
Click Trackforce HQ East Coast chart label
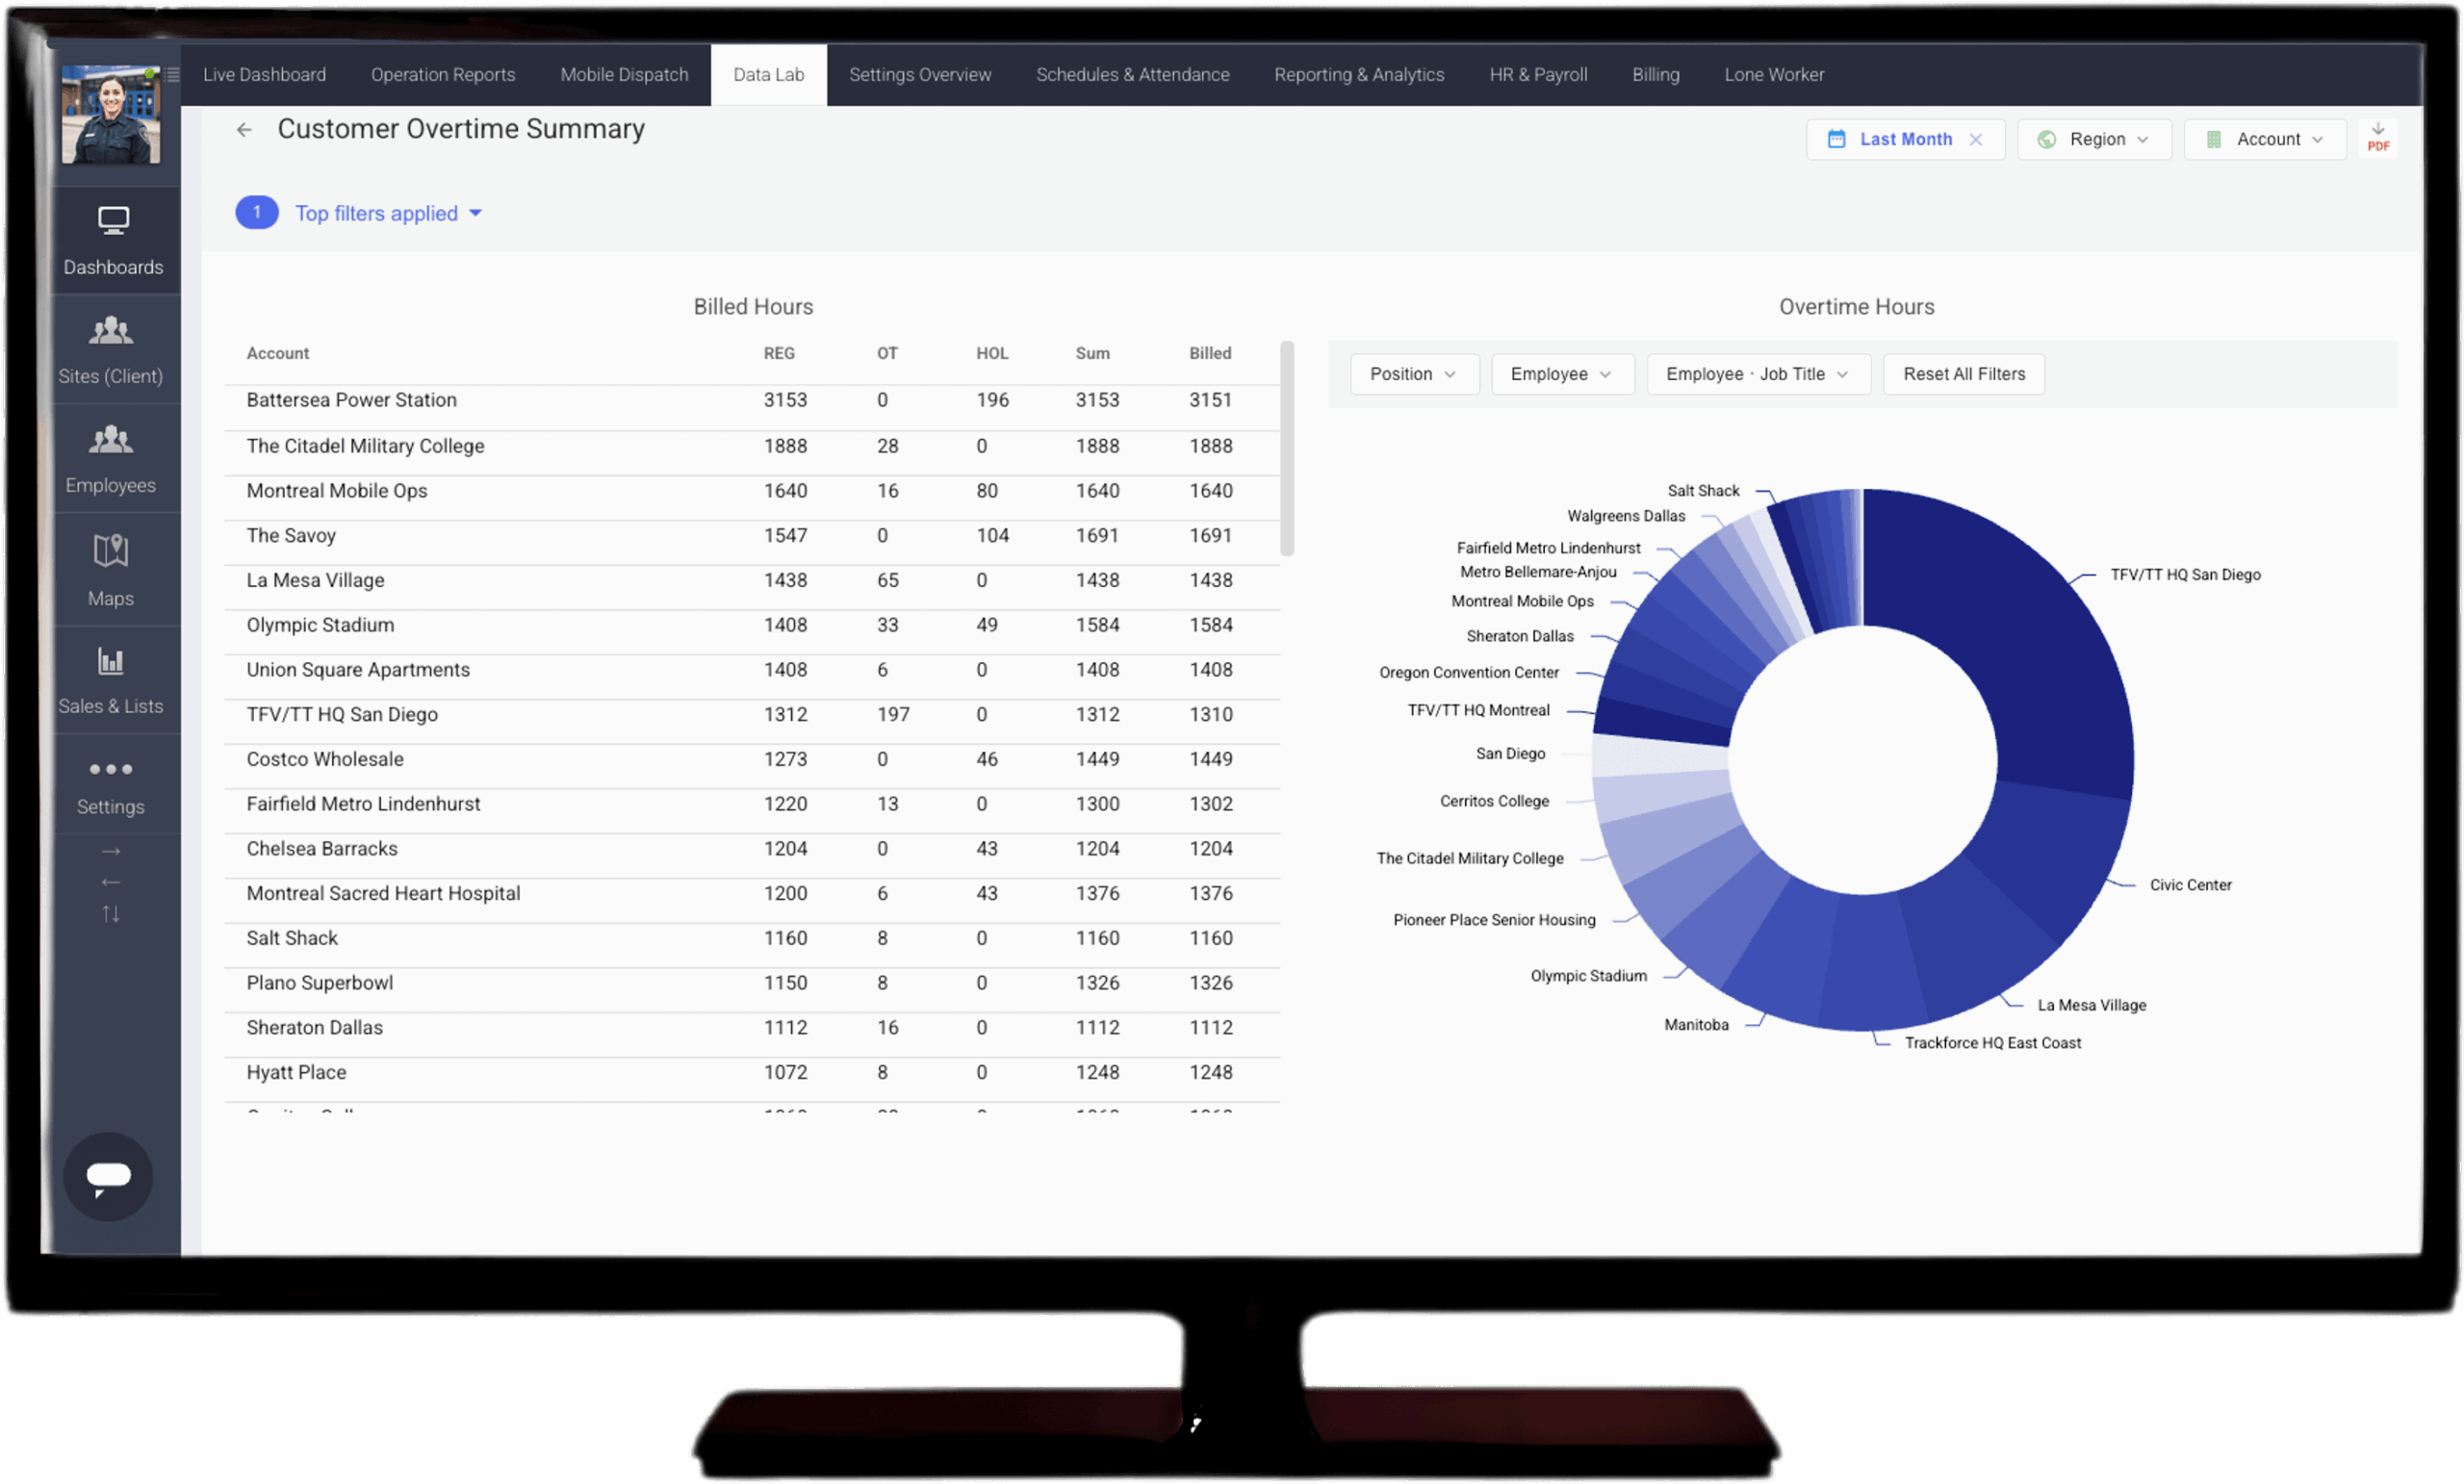click(x=1992, y=1043)
